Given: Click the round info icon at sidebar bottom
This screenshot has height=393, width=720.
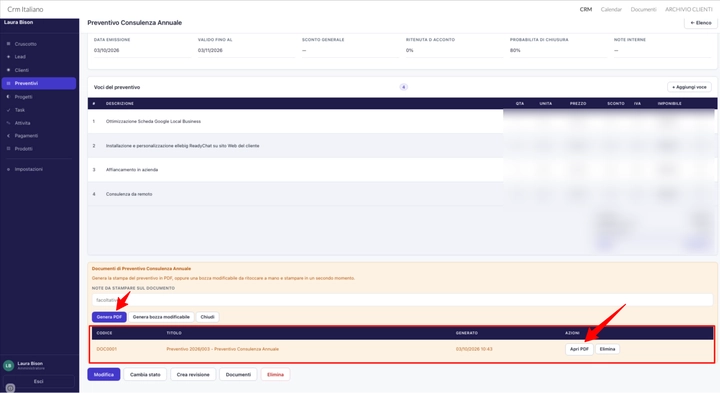Looking at the screenshot, I should point(10,388).
